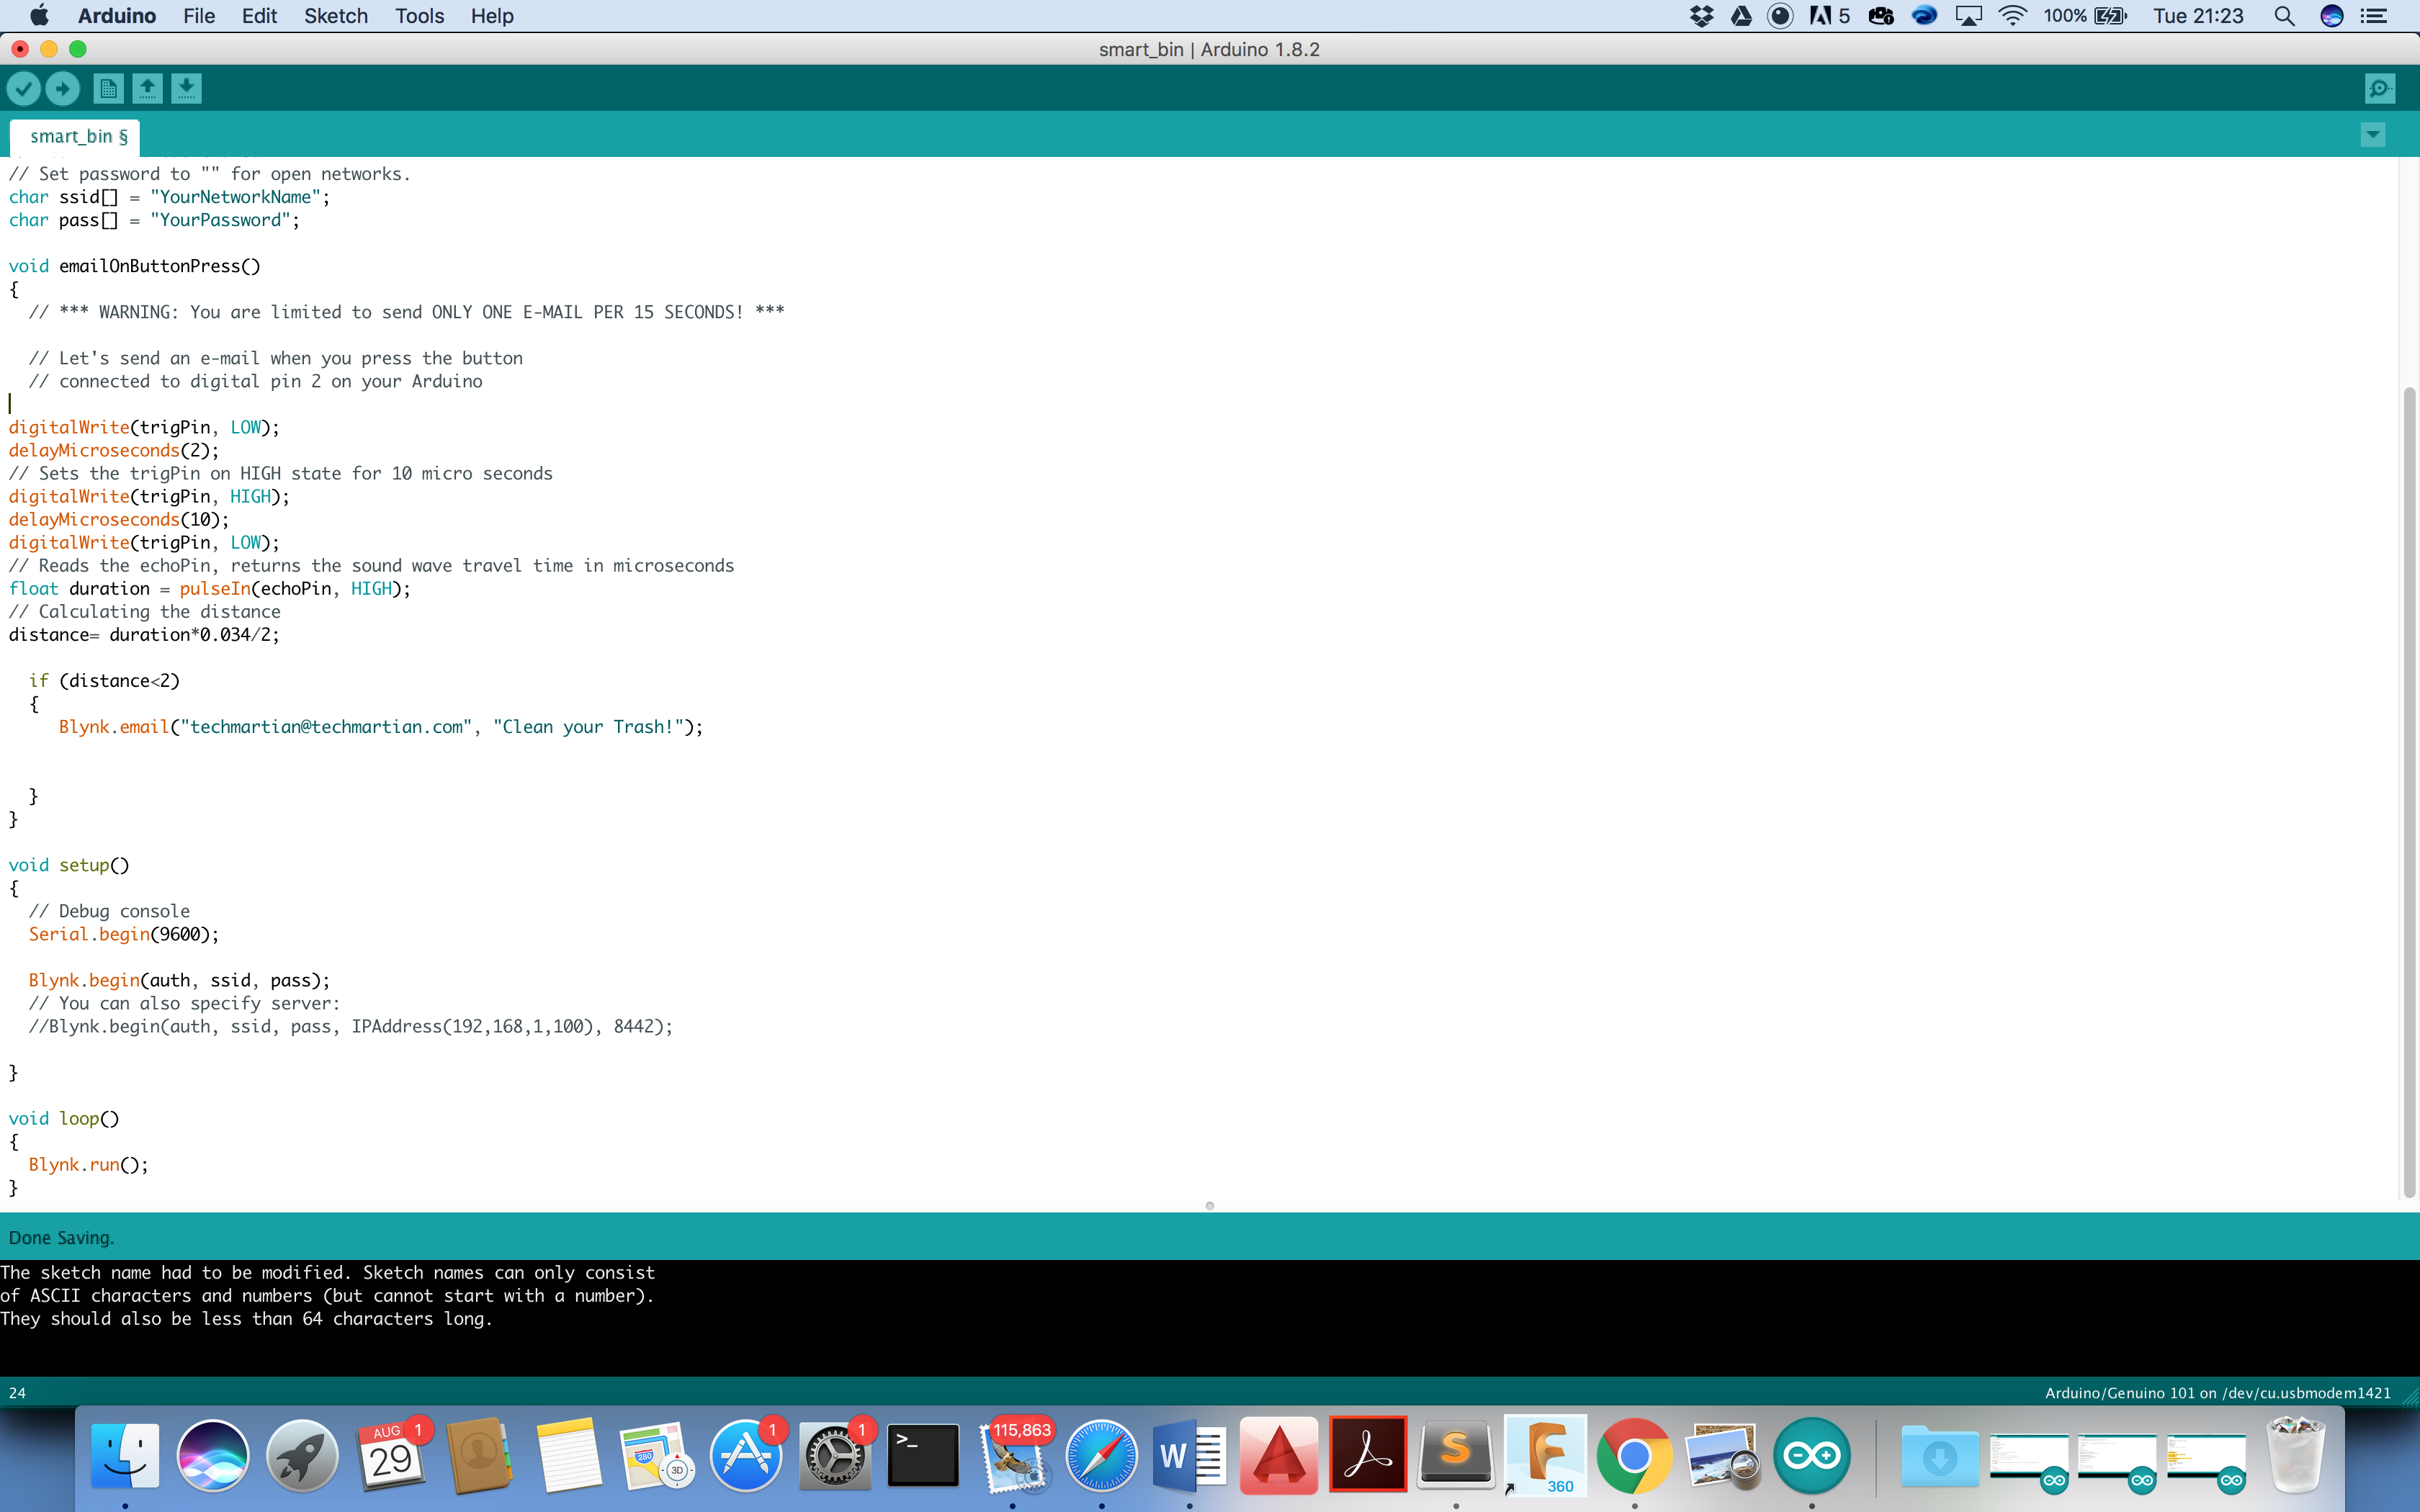2420x1512 pixels.
Task: Open the Serial Monitor magnifier icon
Action: [x=2380, y=89]
